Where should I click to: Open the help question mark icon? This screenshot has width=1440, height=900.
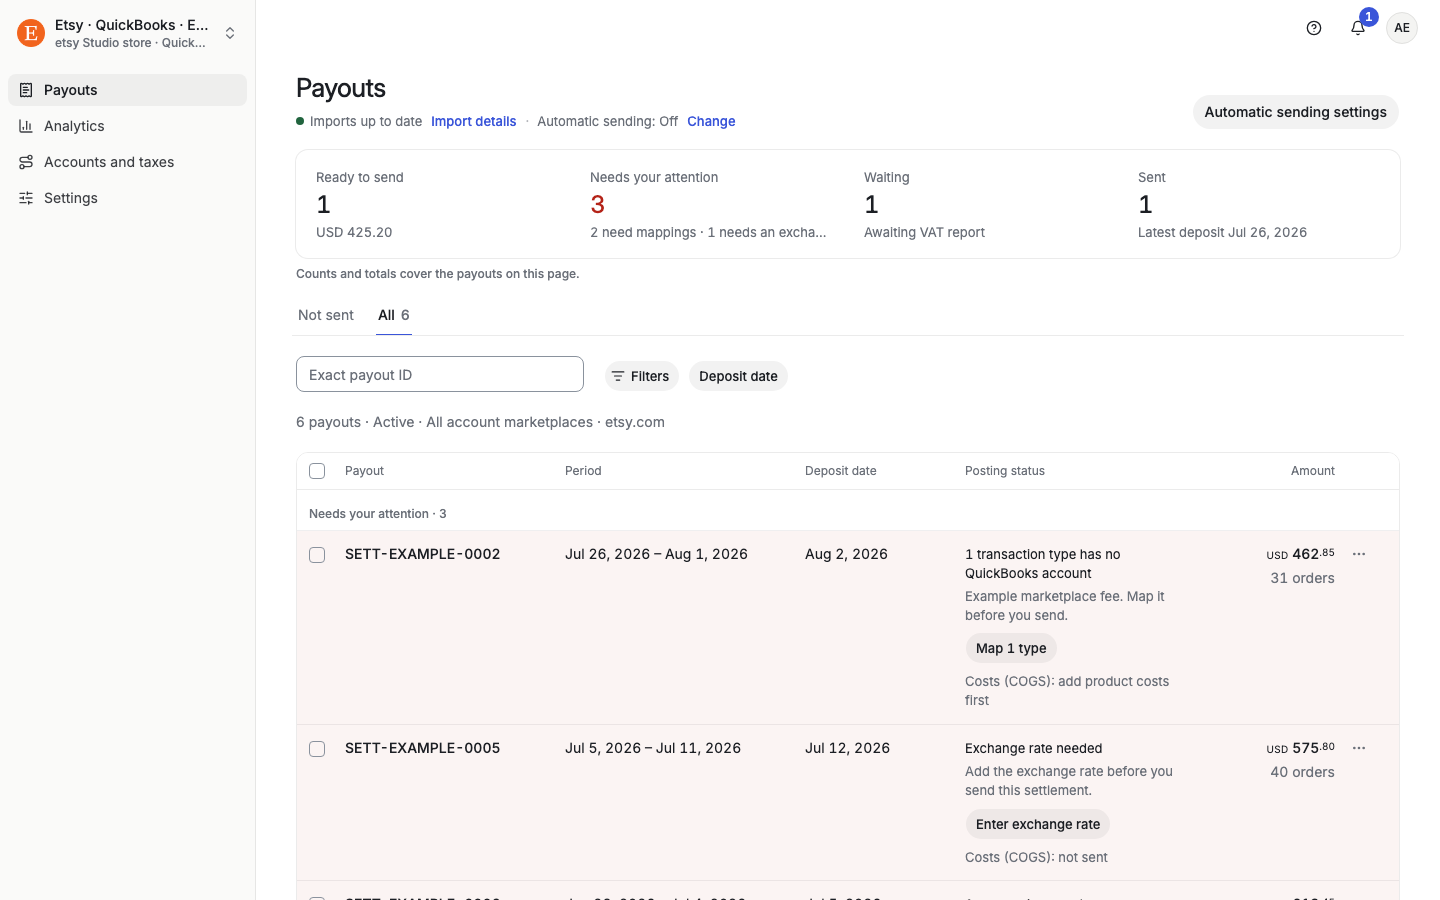(1314, 28)
